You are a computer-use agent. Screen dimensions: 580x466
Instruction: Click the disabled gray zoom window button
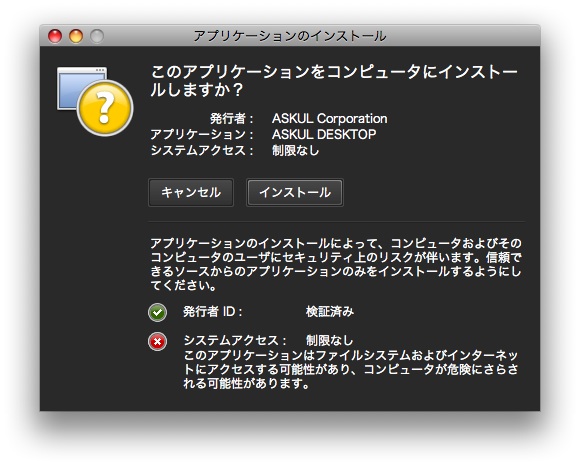tap(97, 36)
